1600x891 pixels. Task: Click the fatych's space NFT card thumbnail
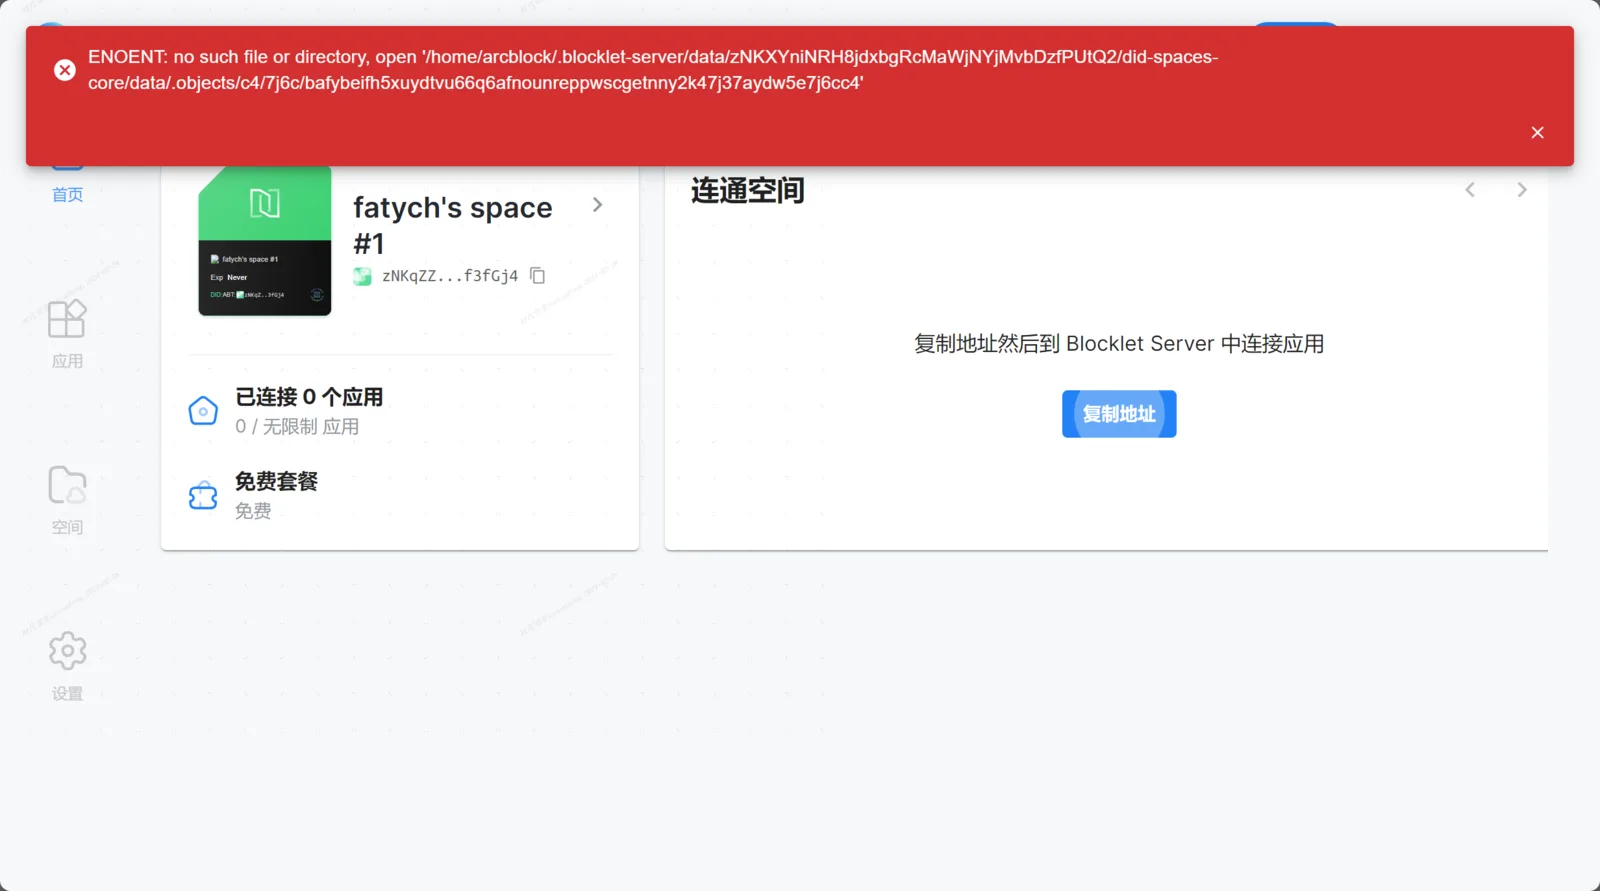click(x=265, y=241)
